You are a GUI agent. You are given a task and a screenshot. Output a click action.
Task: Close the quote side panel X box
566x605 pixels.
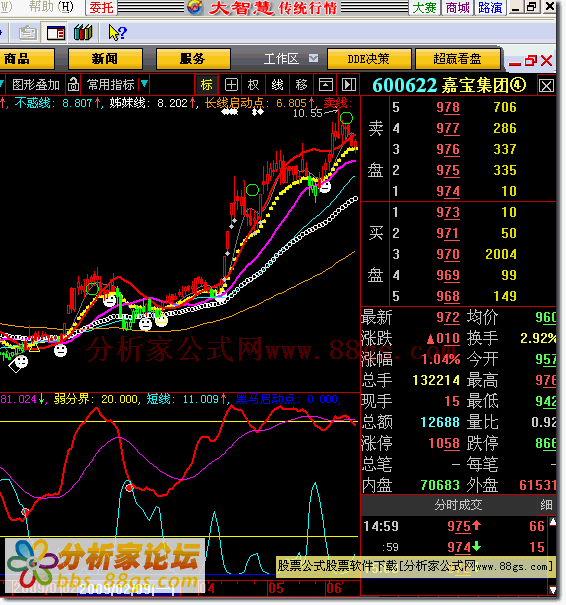pos(546,86)
